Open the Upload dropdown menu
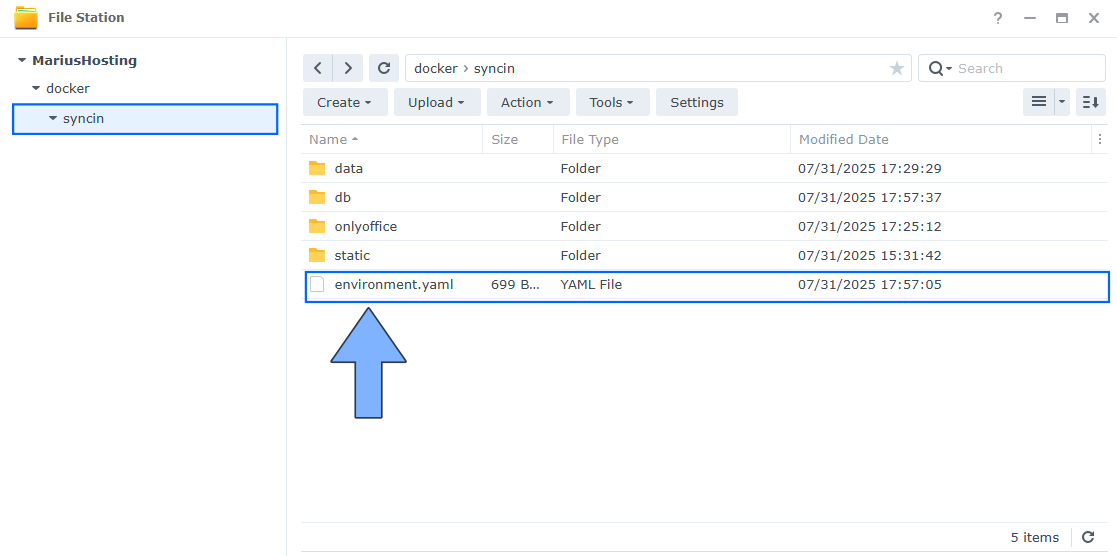1117x556 pixels. (437, 102)
